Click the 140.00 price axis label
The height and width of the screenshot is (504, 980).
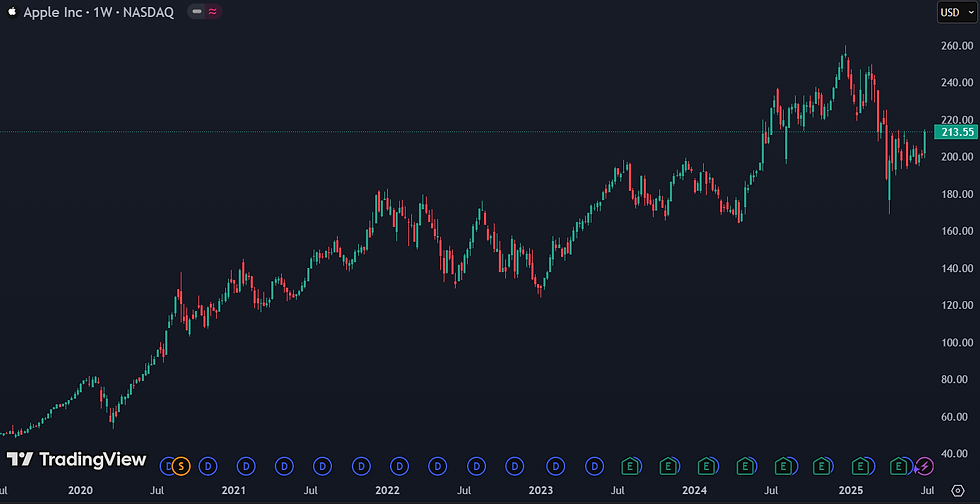click(957, 268)
